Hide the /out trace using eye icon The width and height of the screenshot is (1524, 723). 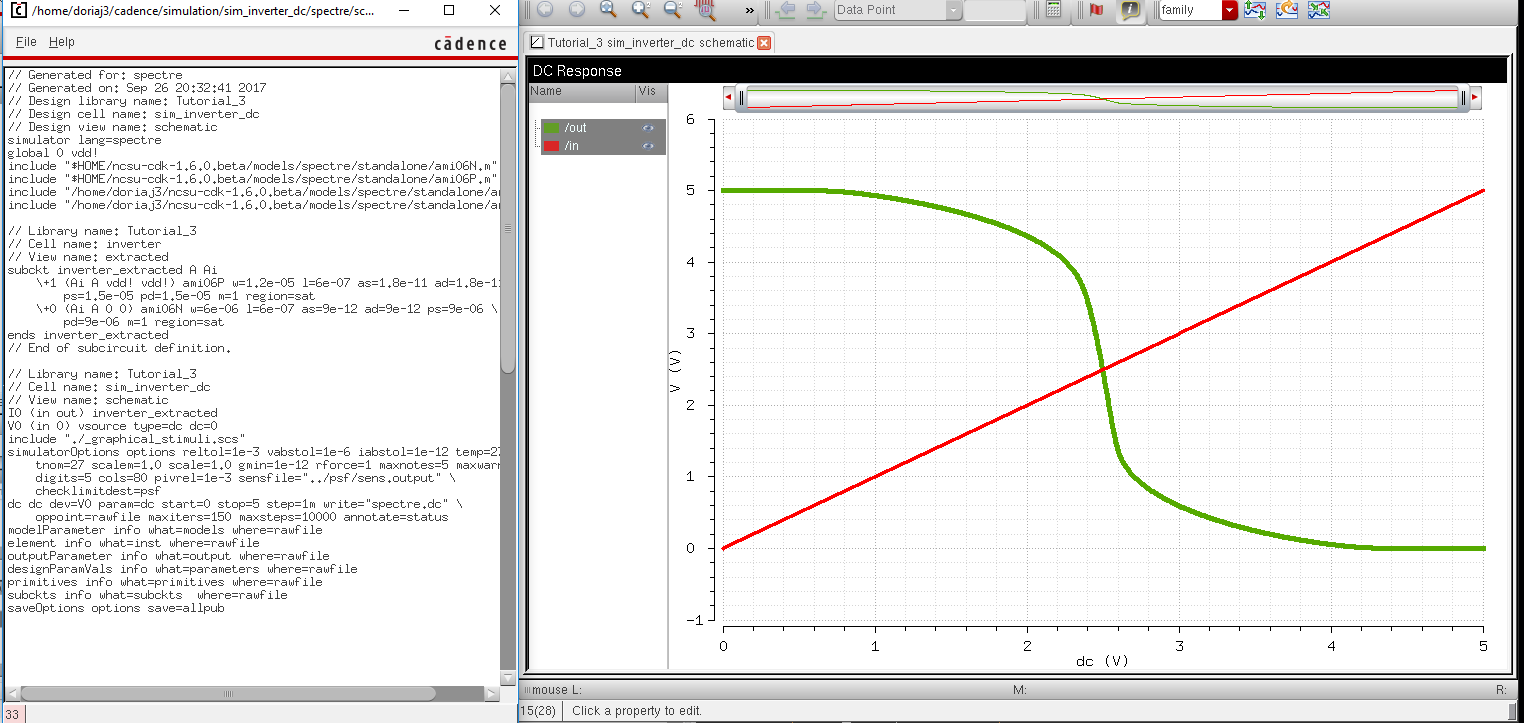coord(648,128)
